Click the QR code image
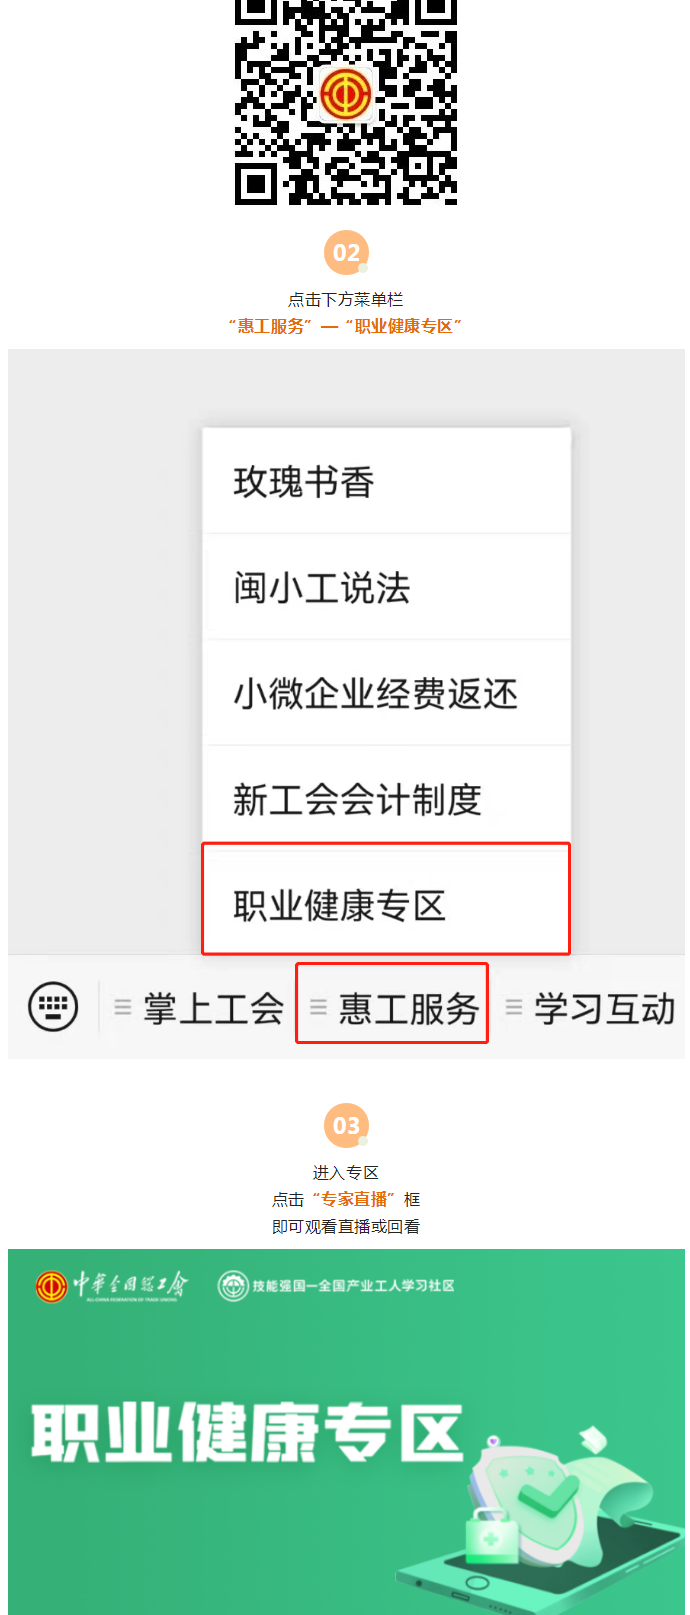 (x=346, y=101)
